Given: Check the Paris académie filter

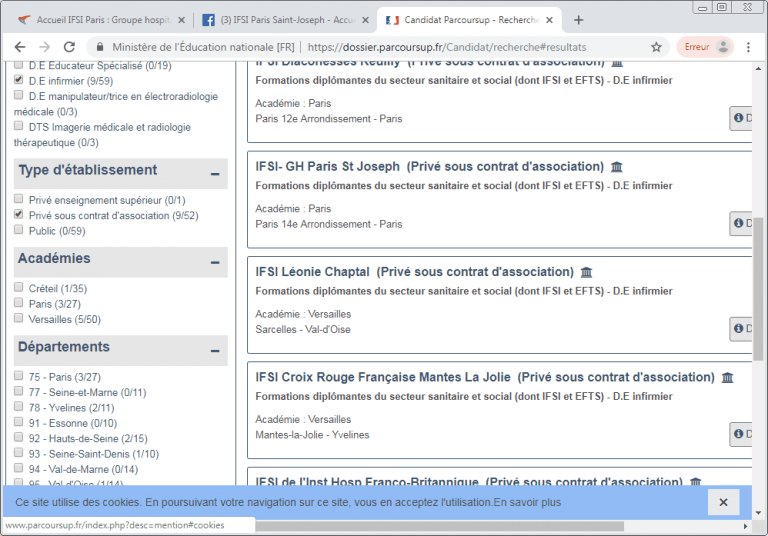Looking at the screenshot, I should tap(19, 302).
